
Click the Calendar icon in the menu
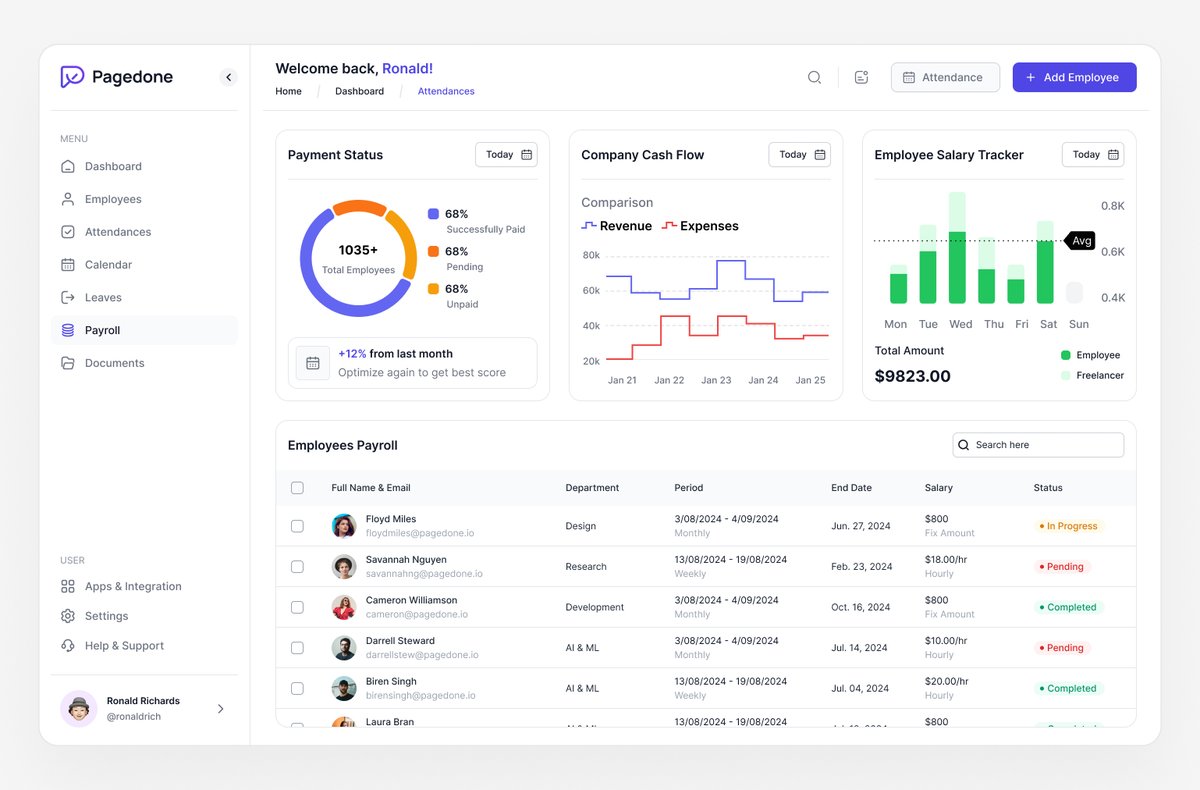(x=68, y=264)
